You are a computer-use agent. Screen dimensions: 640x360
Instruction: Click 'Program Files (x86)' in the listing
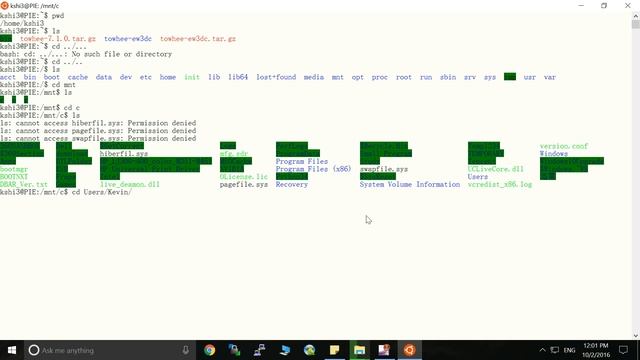(313, 169)
